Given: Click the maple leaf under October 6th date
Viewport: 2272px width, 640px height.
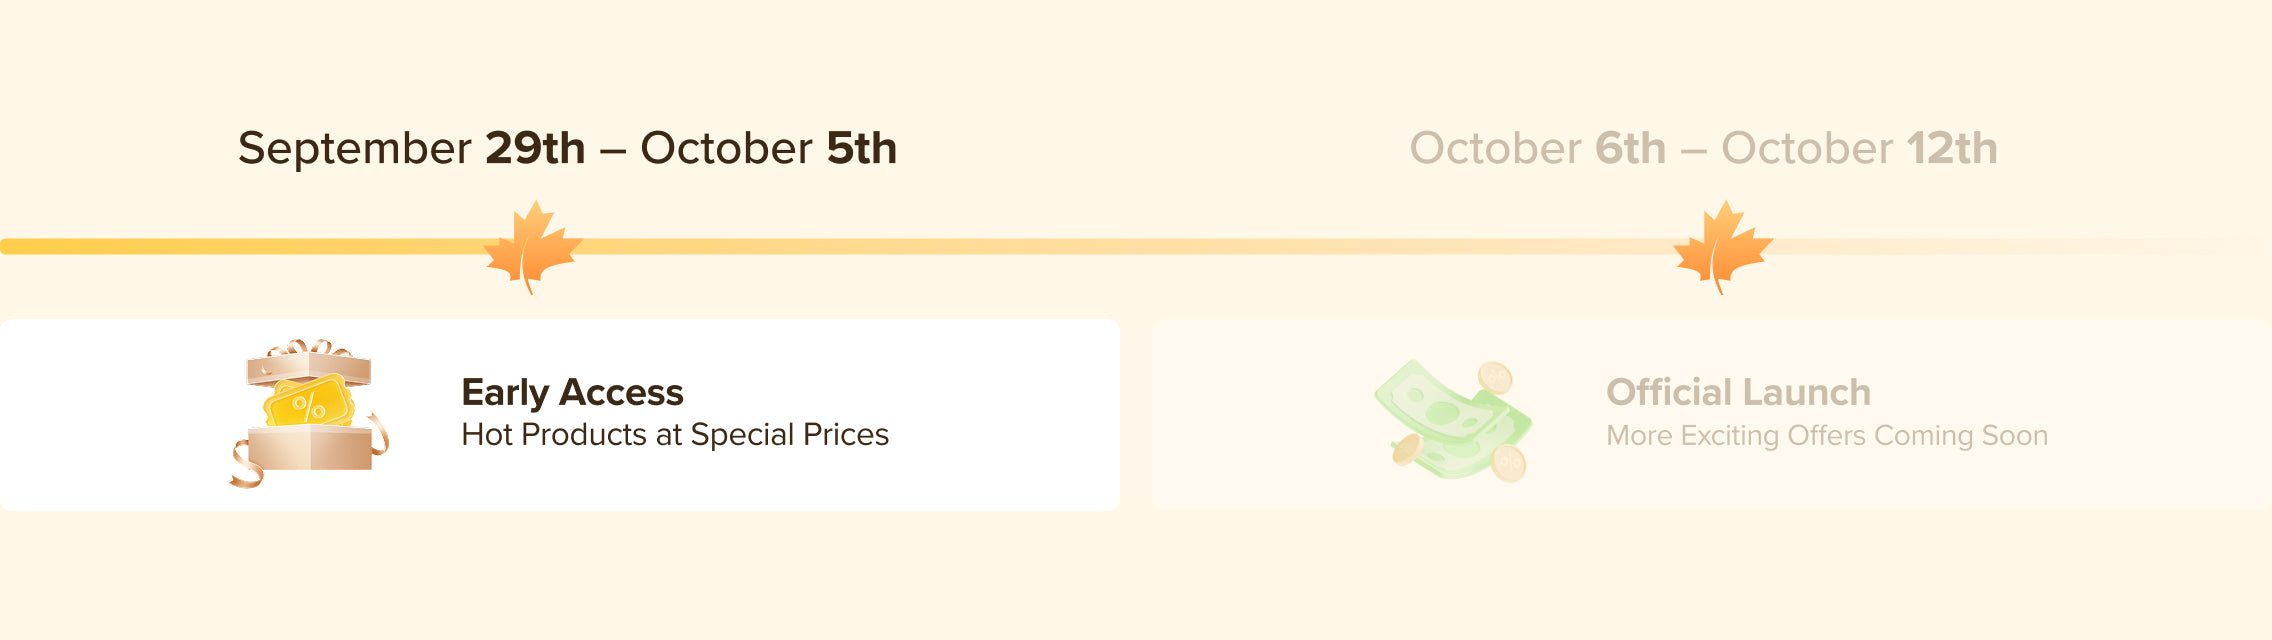Looking at the screenshot, I should pos(1722,246).
